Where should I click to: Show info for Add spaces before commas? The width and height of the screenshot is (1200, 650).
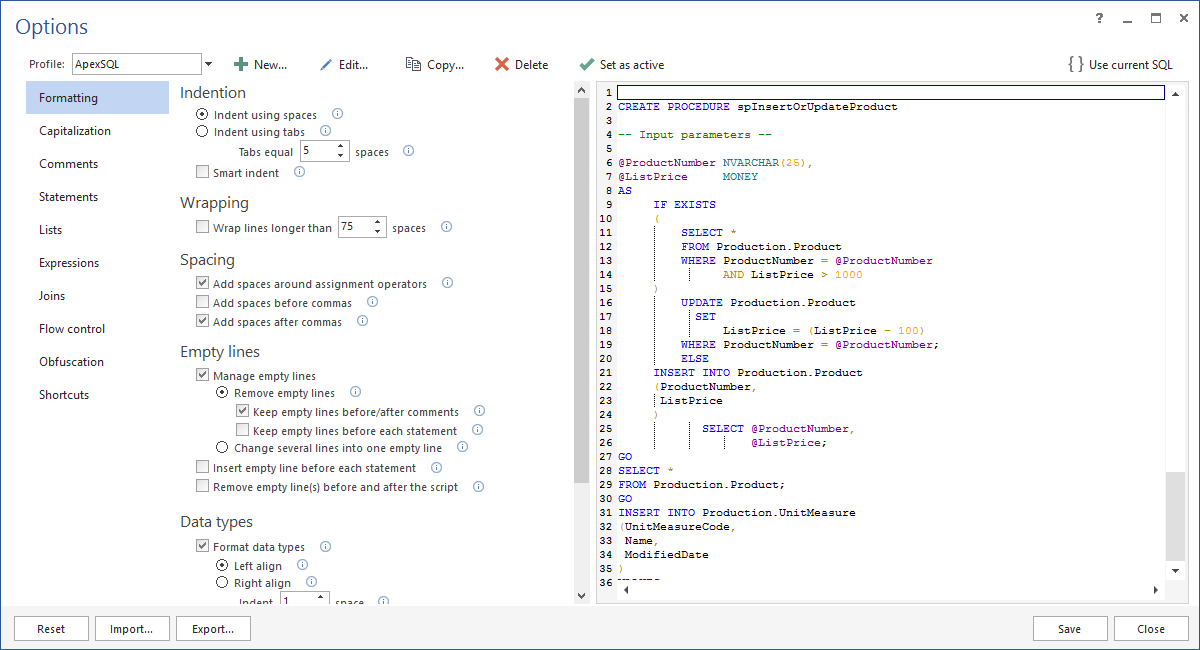point(372,302)
